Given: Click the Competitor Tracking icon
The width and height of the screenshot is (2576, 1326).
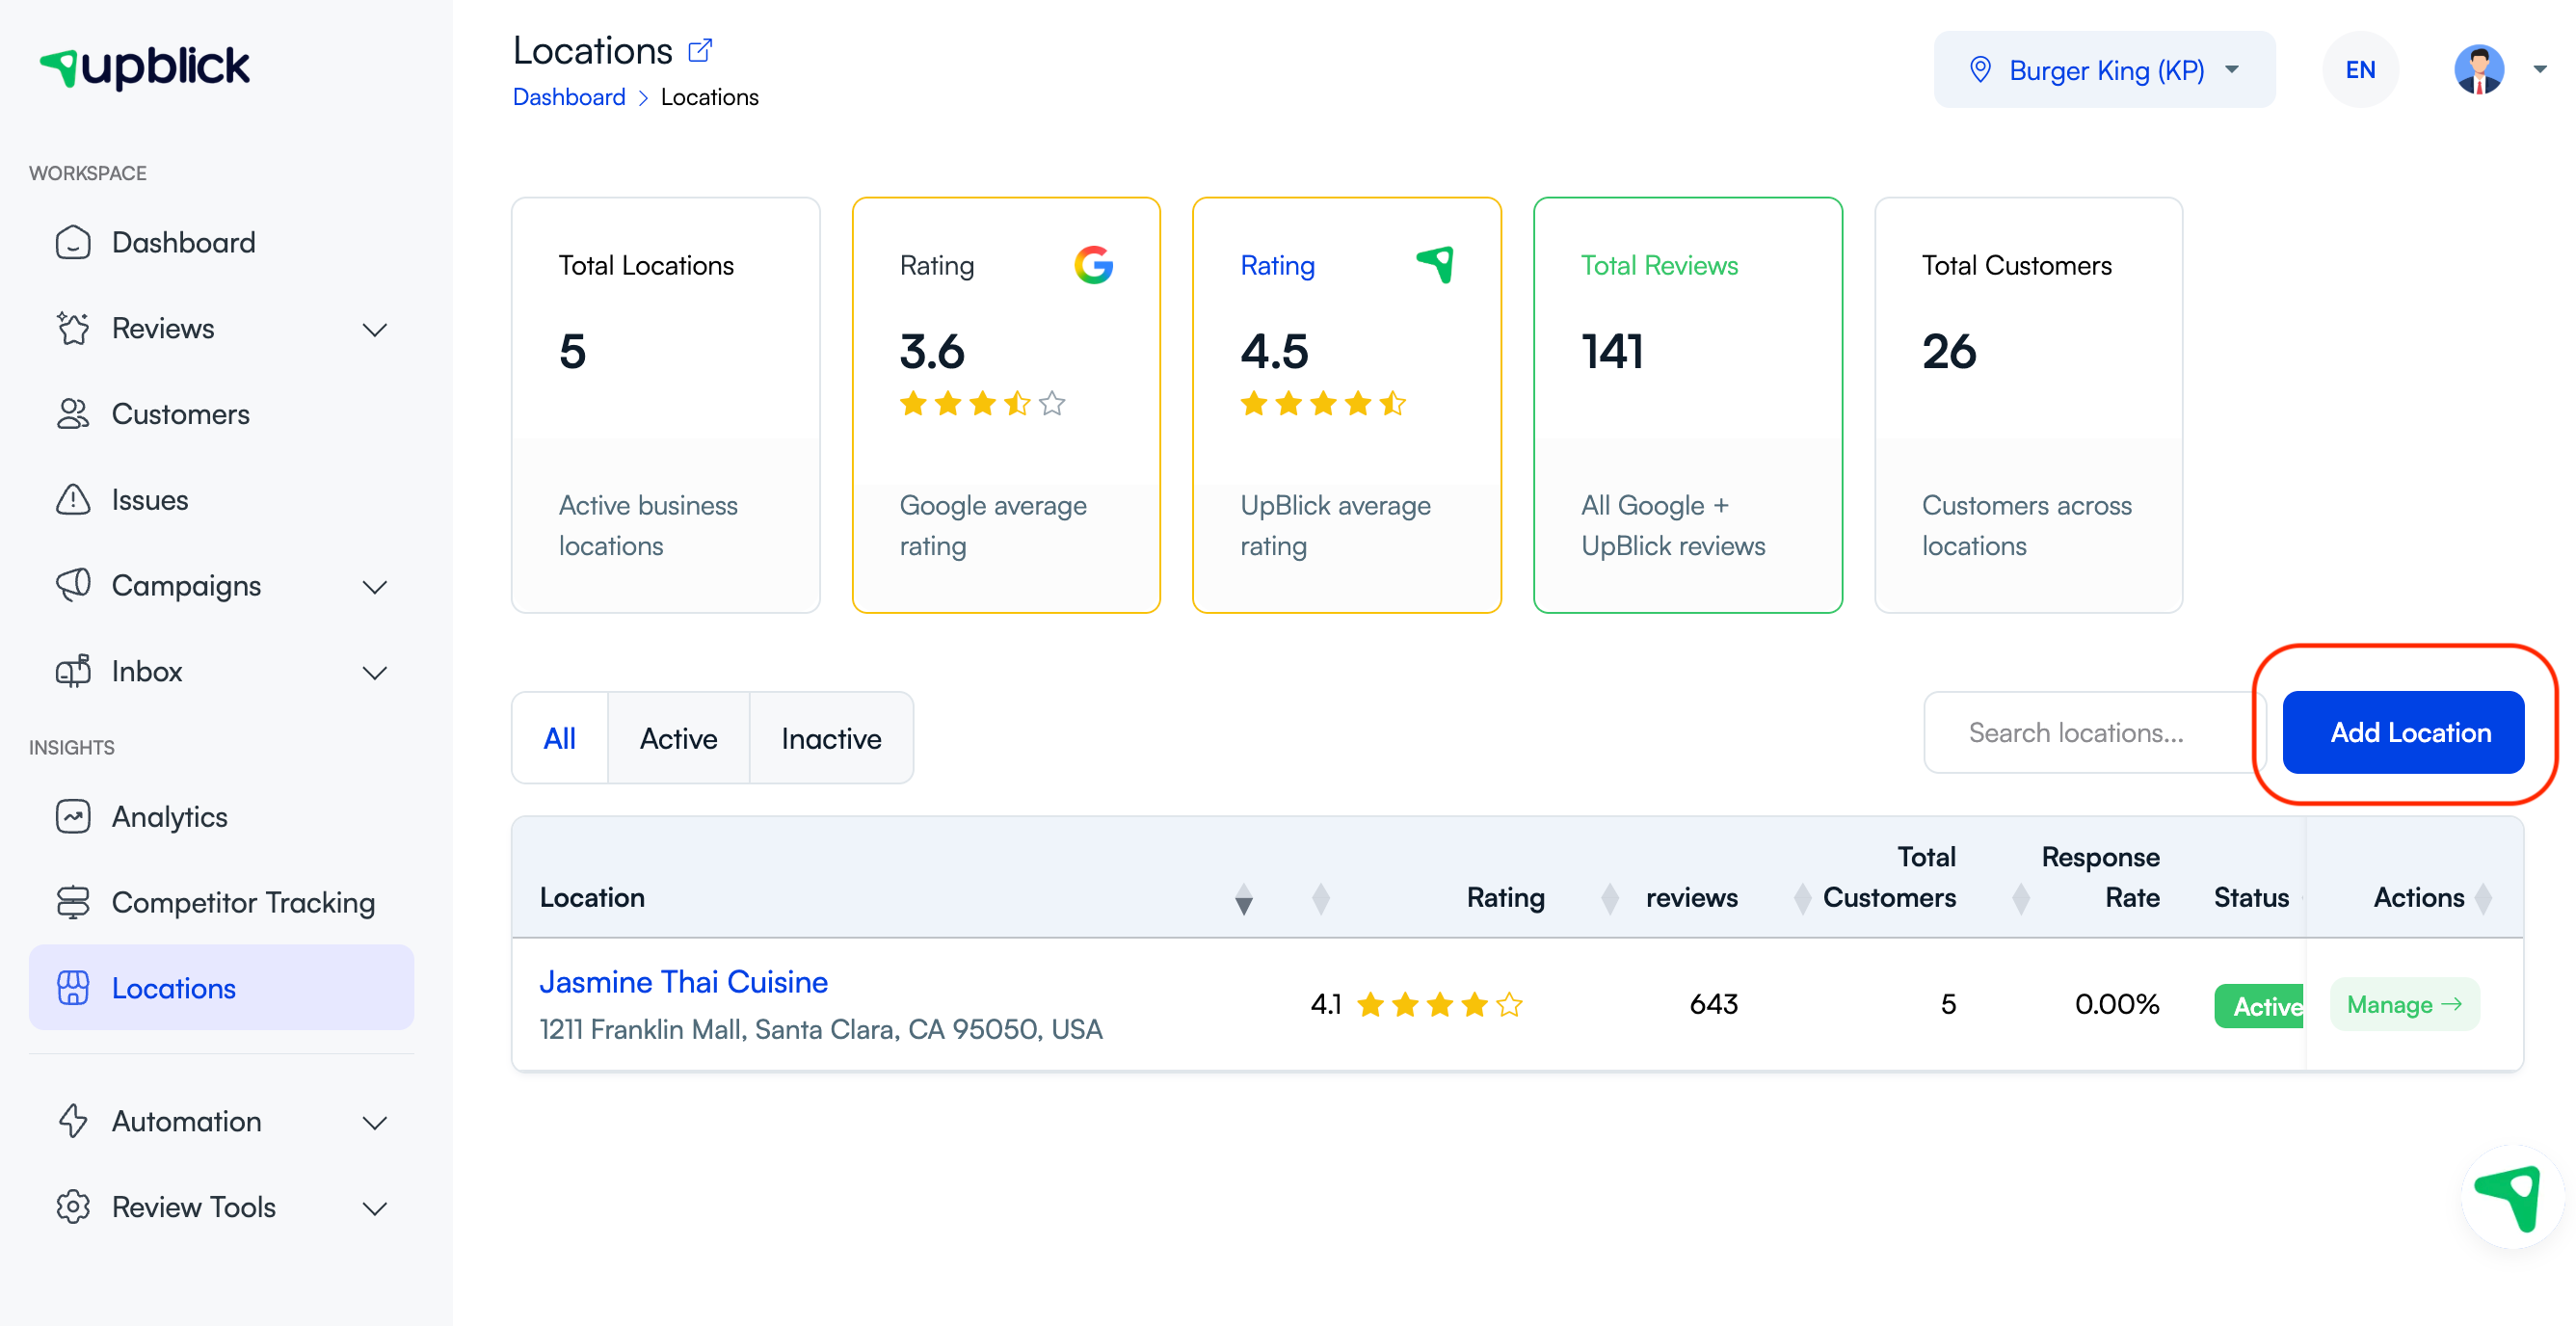Looking at the screenshot, I should click(73, 903).
